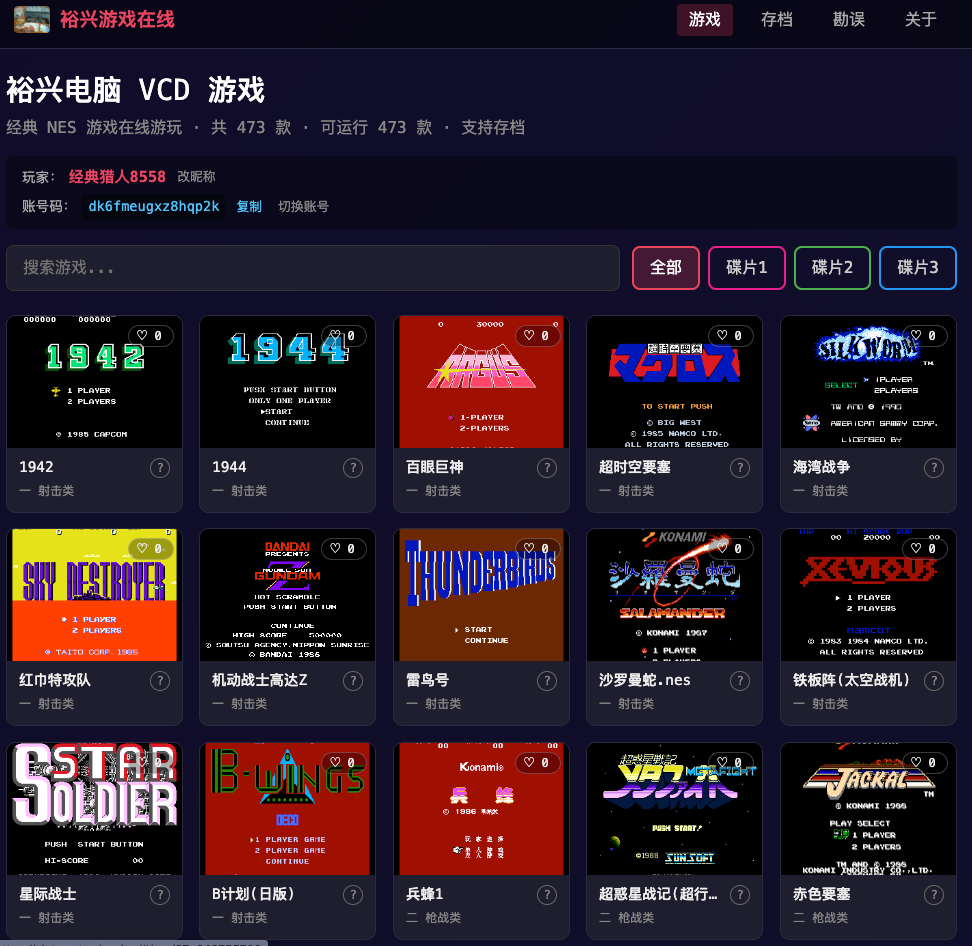Open help icon for 百眼巨神 card
The width and height of the screenshot is (972, 946).
tap(547, 468)
